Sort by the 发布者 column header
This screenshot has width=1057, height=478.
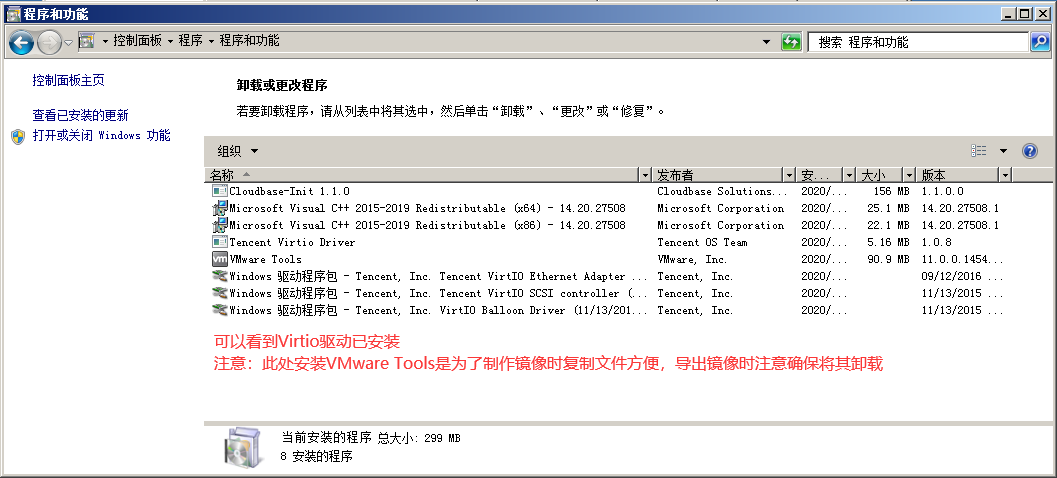tap(718, 175)
